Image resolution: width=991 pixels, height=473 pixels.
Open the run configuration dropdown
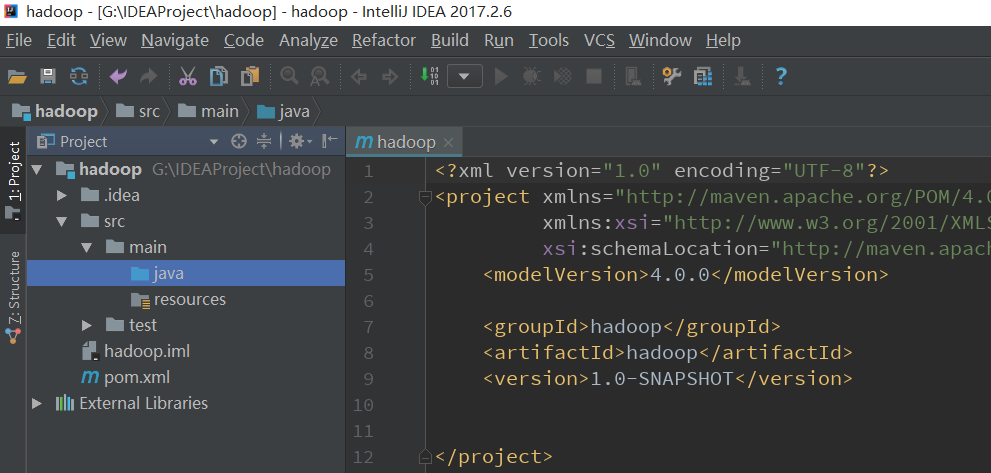coord(465,77)
